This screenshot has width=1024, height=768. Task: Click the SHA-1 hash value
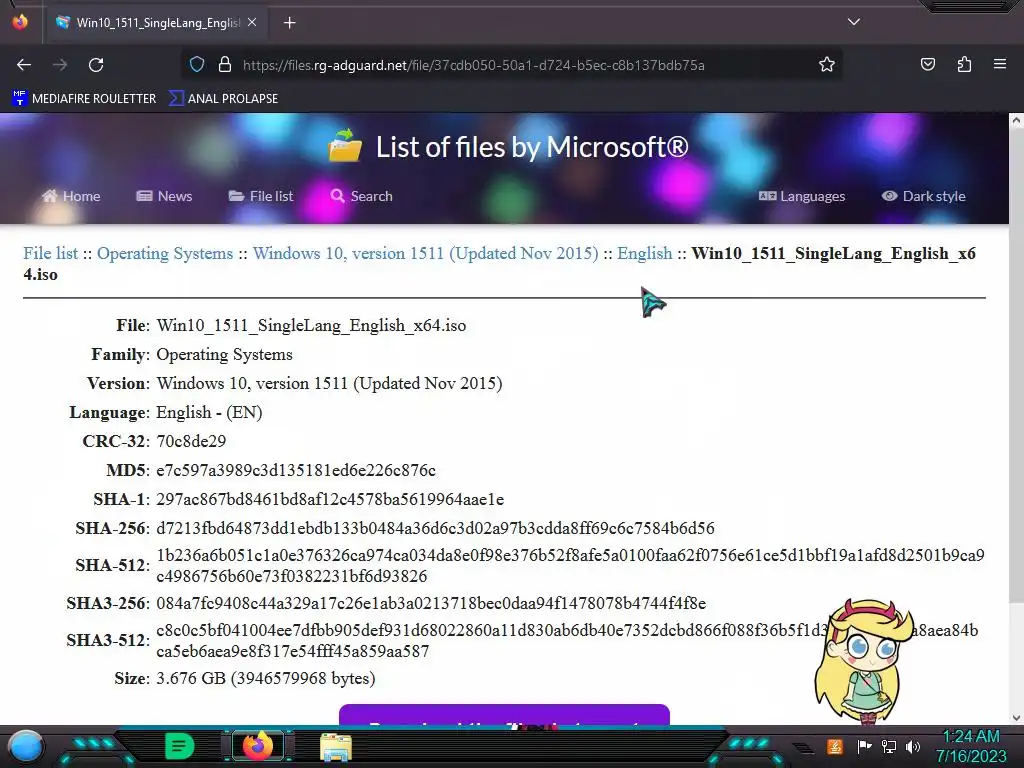pos(330,500)
